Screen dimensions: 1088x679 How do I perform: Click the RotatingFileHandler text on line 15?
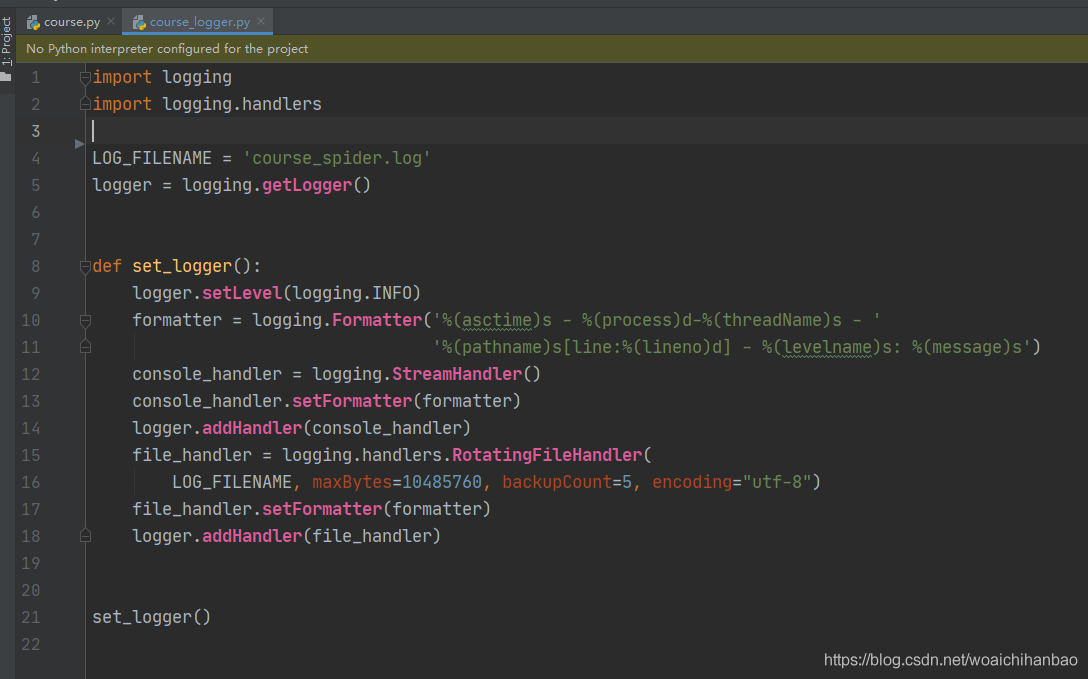pyautogui.click(x=547, y=455)
